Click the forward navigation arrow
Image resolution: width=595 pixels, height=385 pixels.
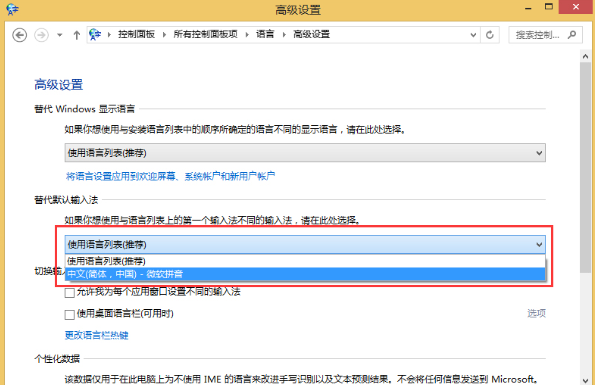click(41, 35)
